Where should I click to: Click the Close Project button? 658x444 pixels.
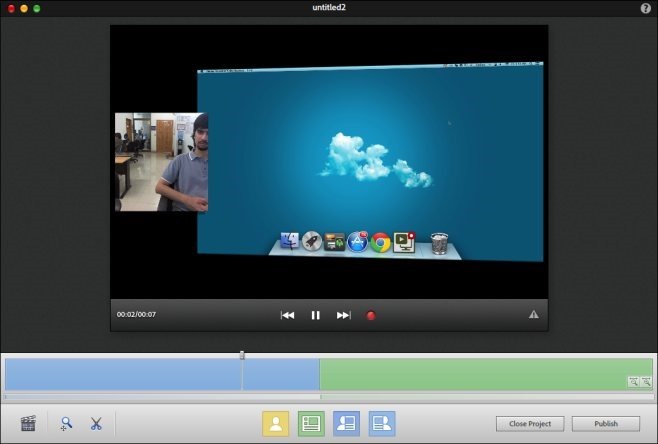530,423
